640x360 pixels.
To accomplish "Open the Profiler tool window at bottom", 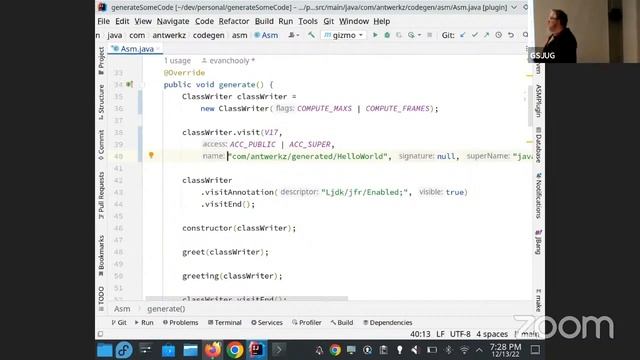I will pos(307,322).
